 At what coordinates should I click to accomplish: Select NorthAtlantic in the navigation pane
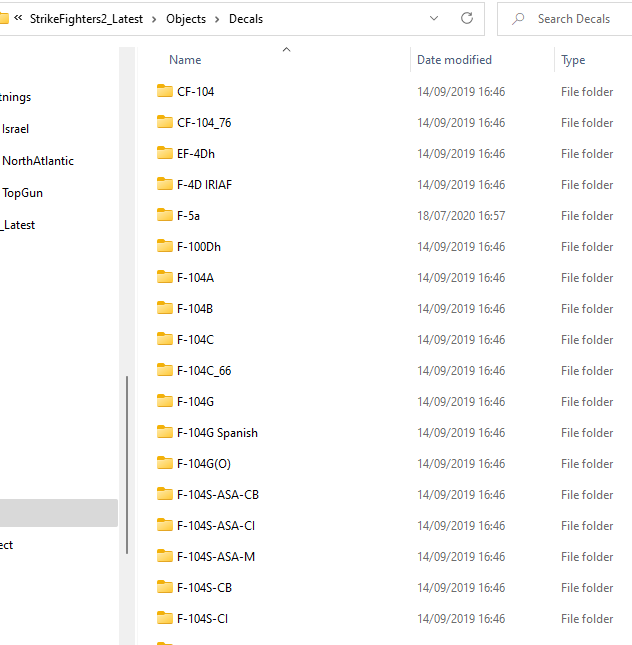click(x=38, y=161)
